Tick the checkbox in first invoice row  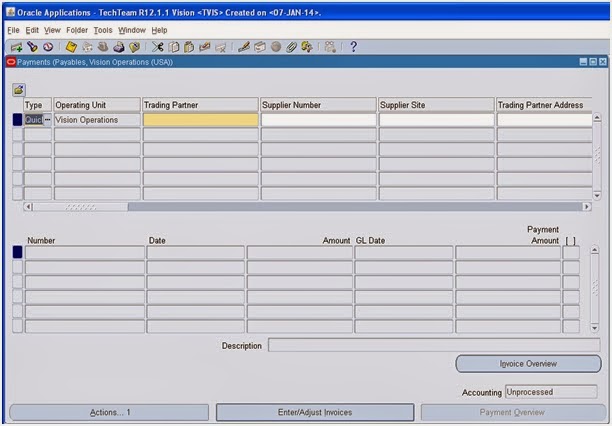[571, 253]
